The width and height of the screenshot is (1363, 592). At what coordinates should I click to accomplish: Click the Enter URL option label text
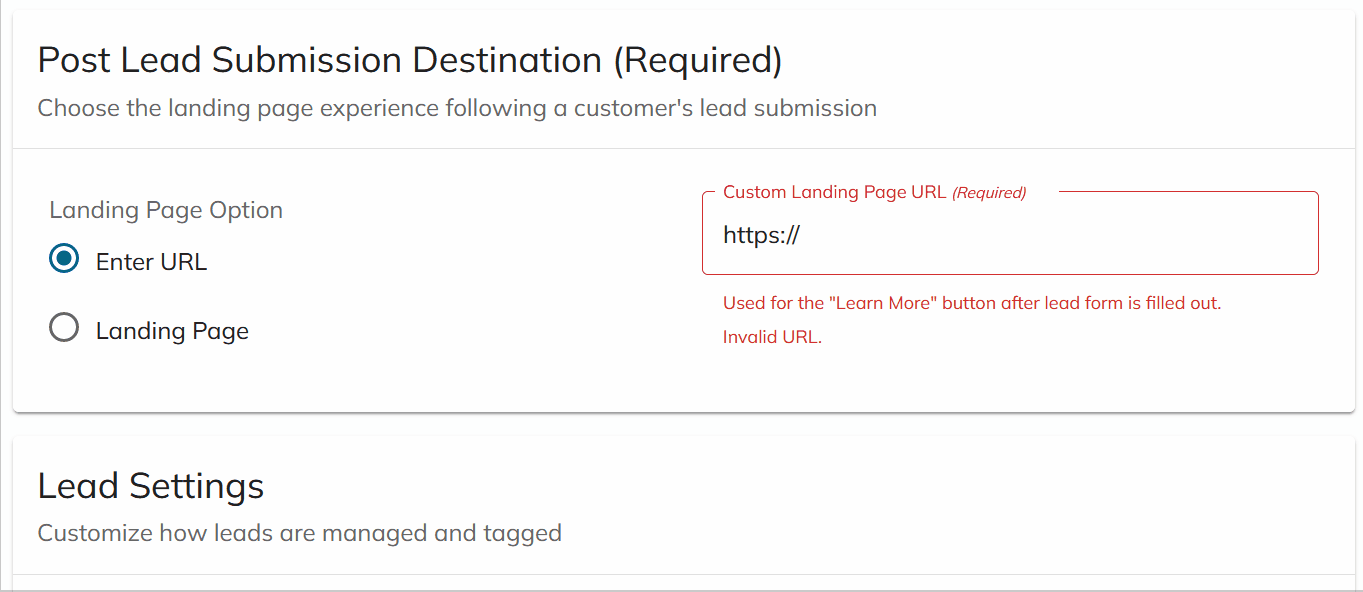click(x=151, y=261)
